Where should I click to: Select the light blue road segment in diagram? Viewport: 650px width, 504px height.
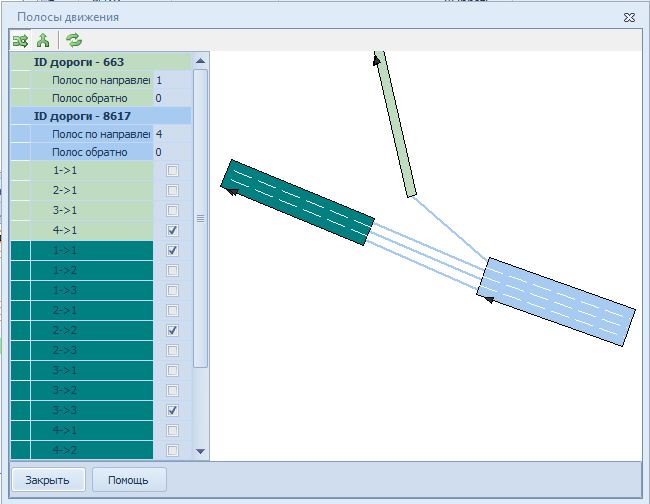tap(556, 301)
